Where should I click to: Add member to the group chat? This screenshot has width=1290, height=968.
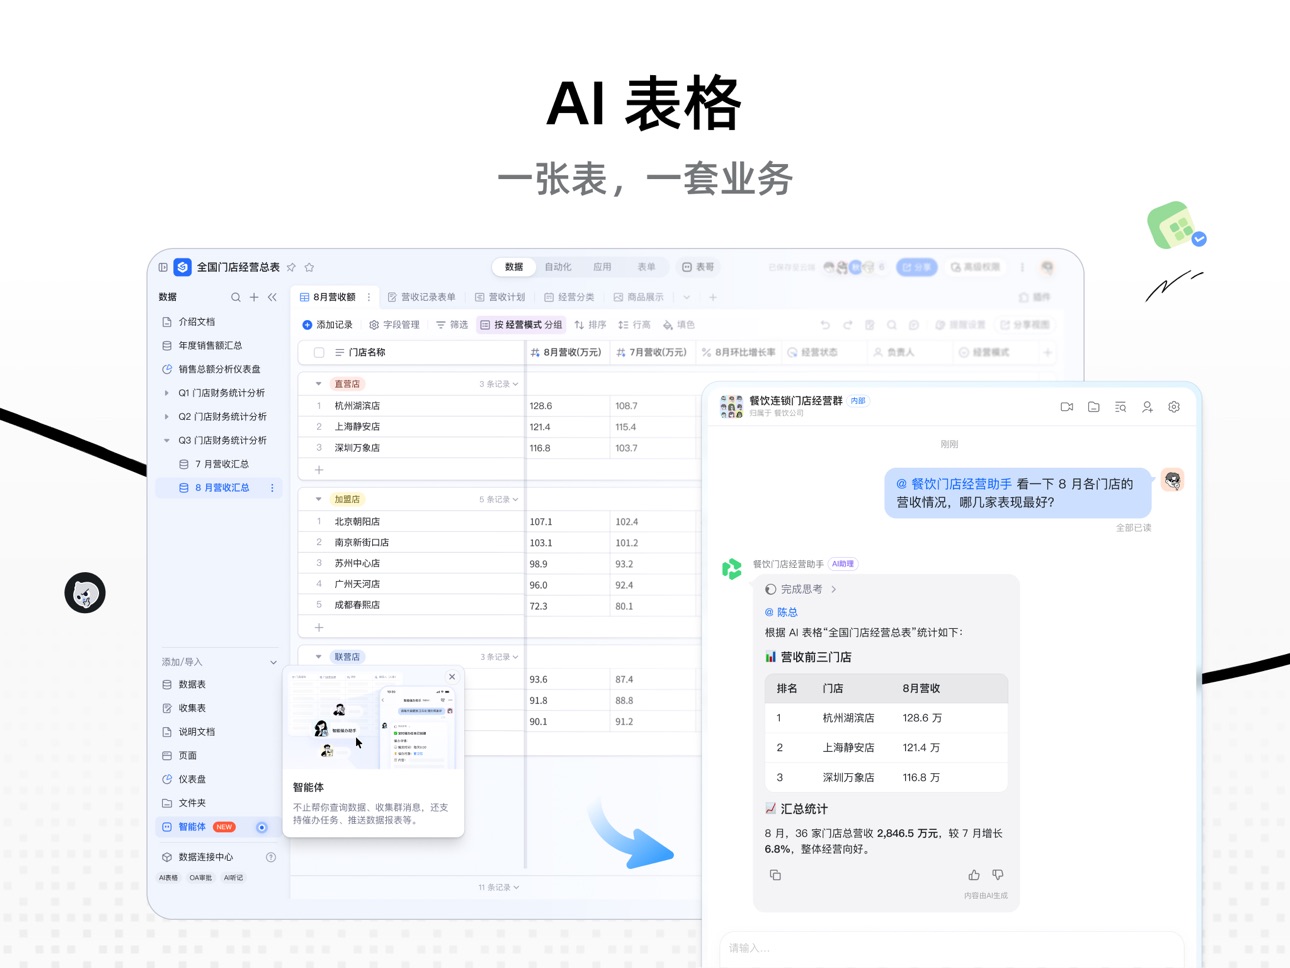point(1147,407)
